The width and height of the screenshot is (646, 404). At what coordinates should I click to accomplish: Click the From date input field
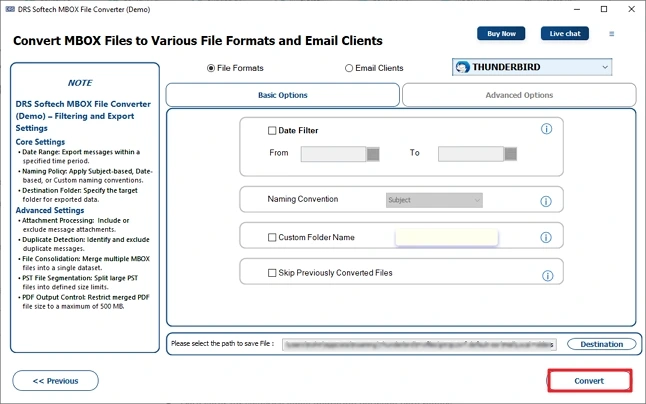click(333, 154)
